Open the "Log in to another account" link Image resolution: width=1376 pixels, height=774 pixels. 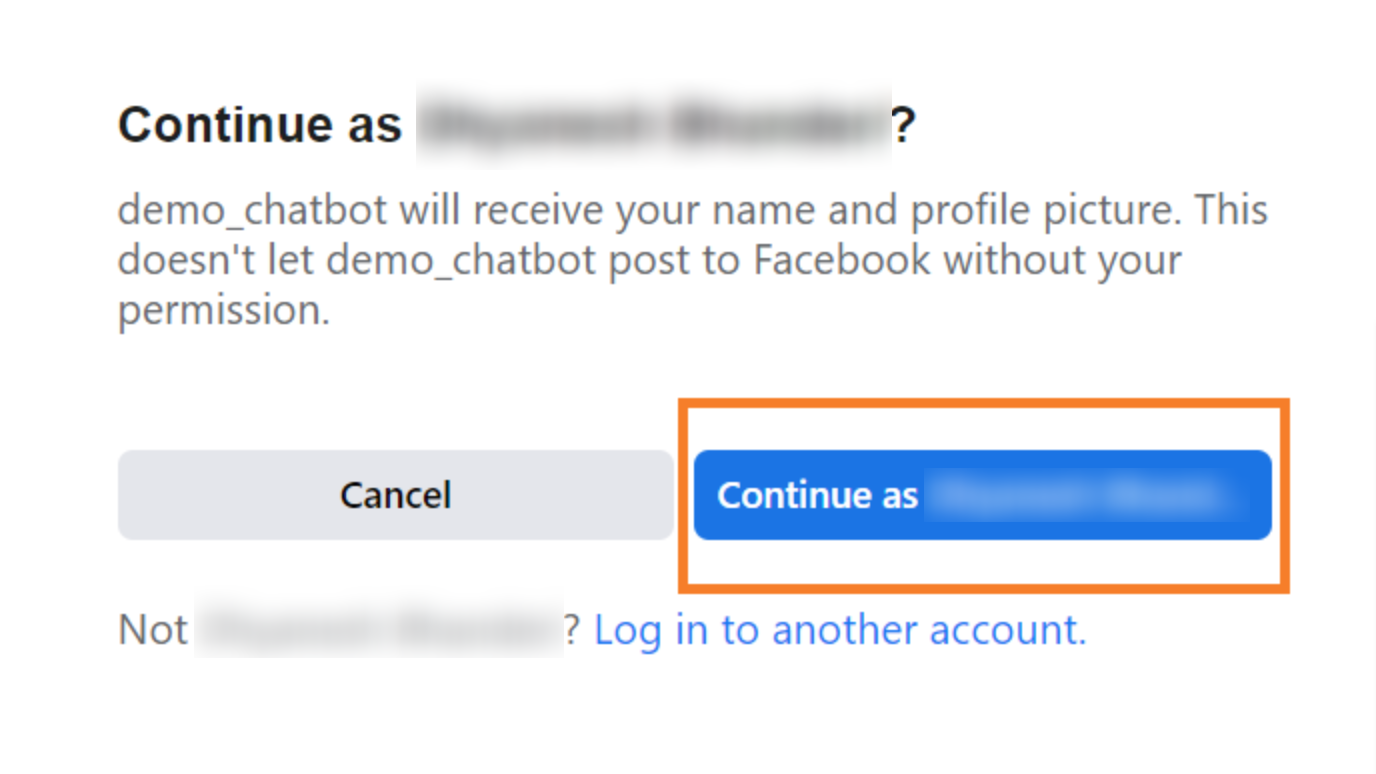click(x=840, y=630)
